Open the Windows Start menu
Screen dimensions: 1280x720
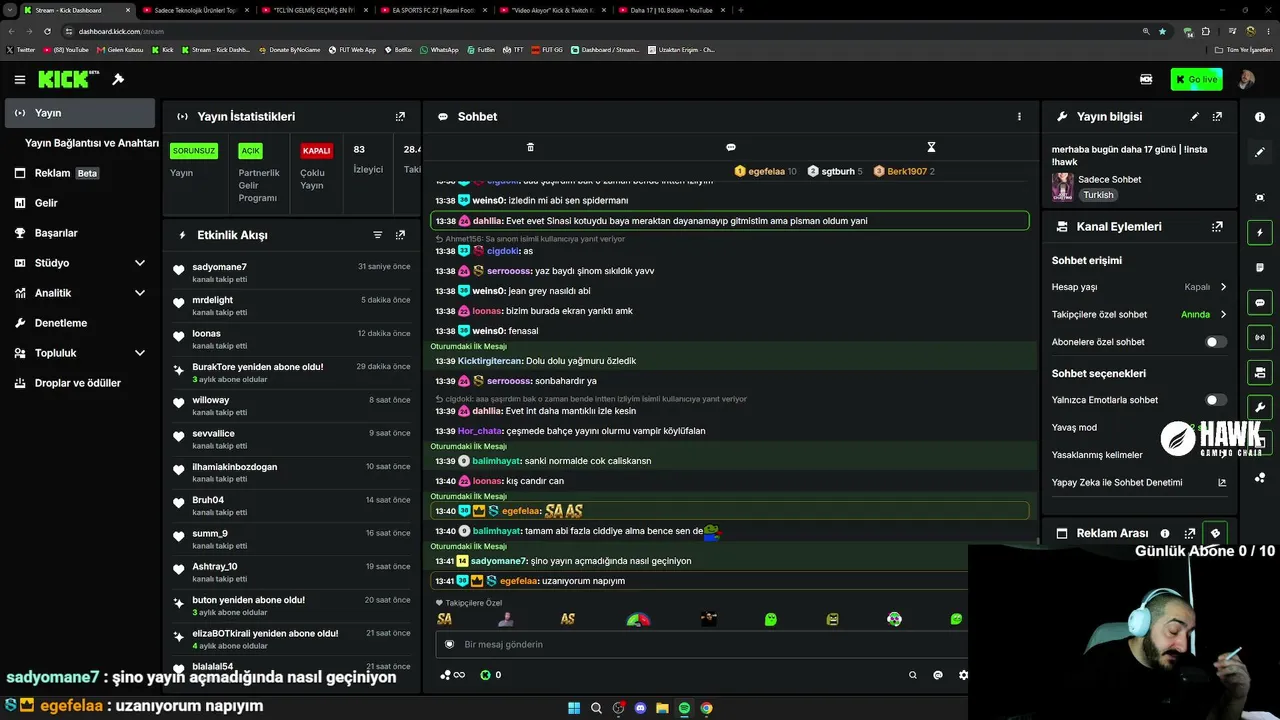pyautogui.click(x=574, y=709)
